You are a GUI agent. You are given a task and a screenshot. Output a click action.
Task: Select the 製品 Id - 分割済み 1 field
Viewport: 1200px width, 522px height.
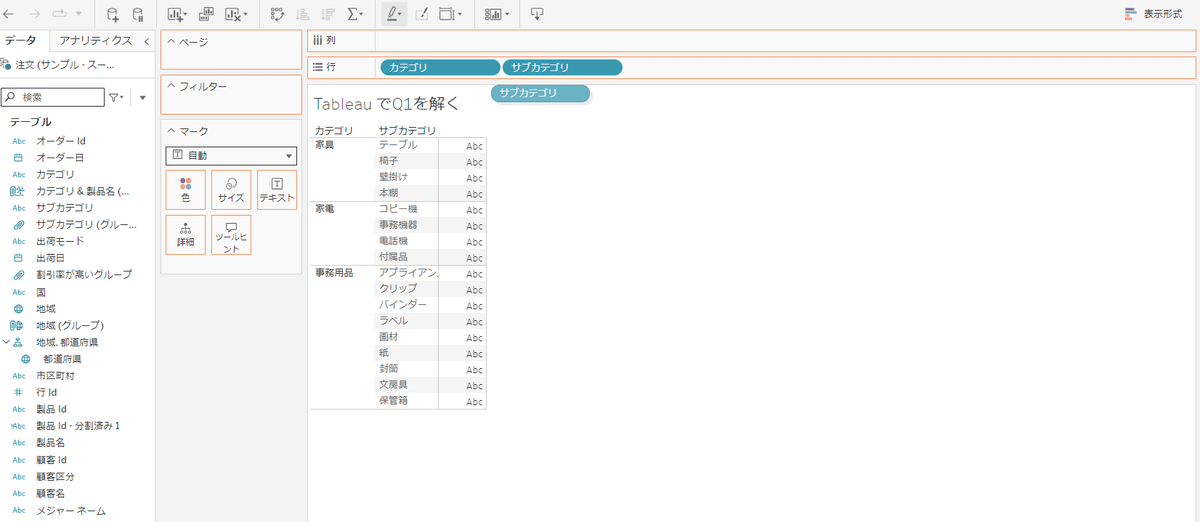(x=78, y=426)
